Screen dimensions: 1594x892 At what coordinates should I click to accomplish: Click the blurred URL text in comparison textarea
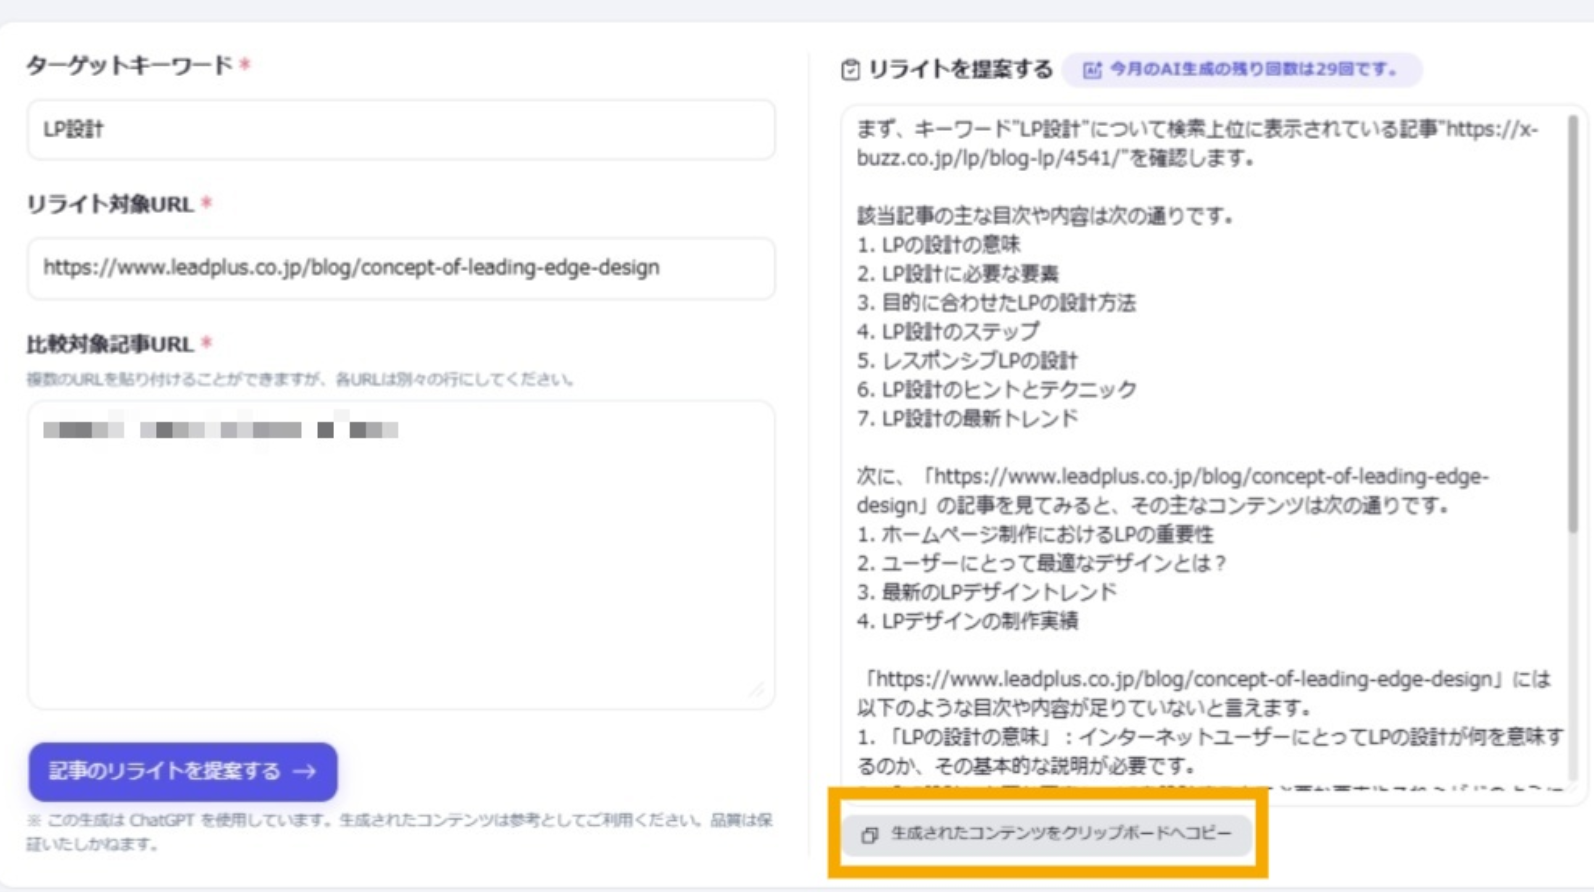(x=220, y=430)
